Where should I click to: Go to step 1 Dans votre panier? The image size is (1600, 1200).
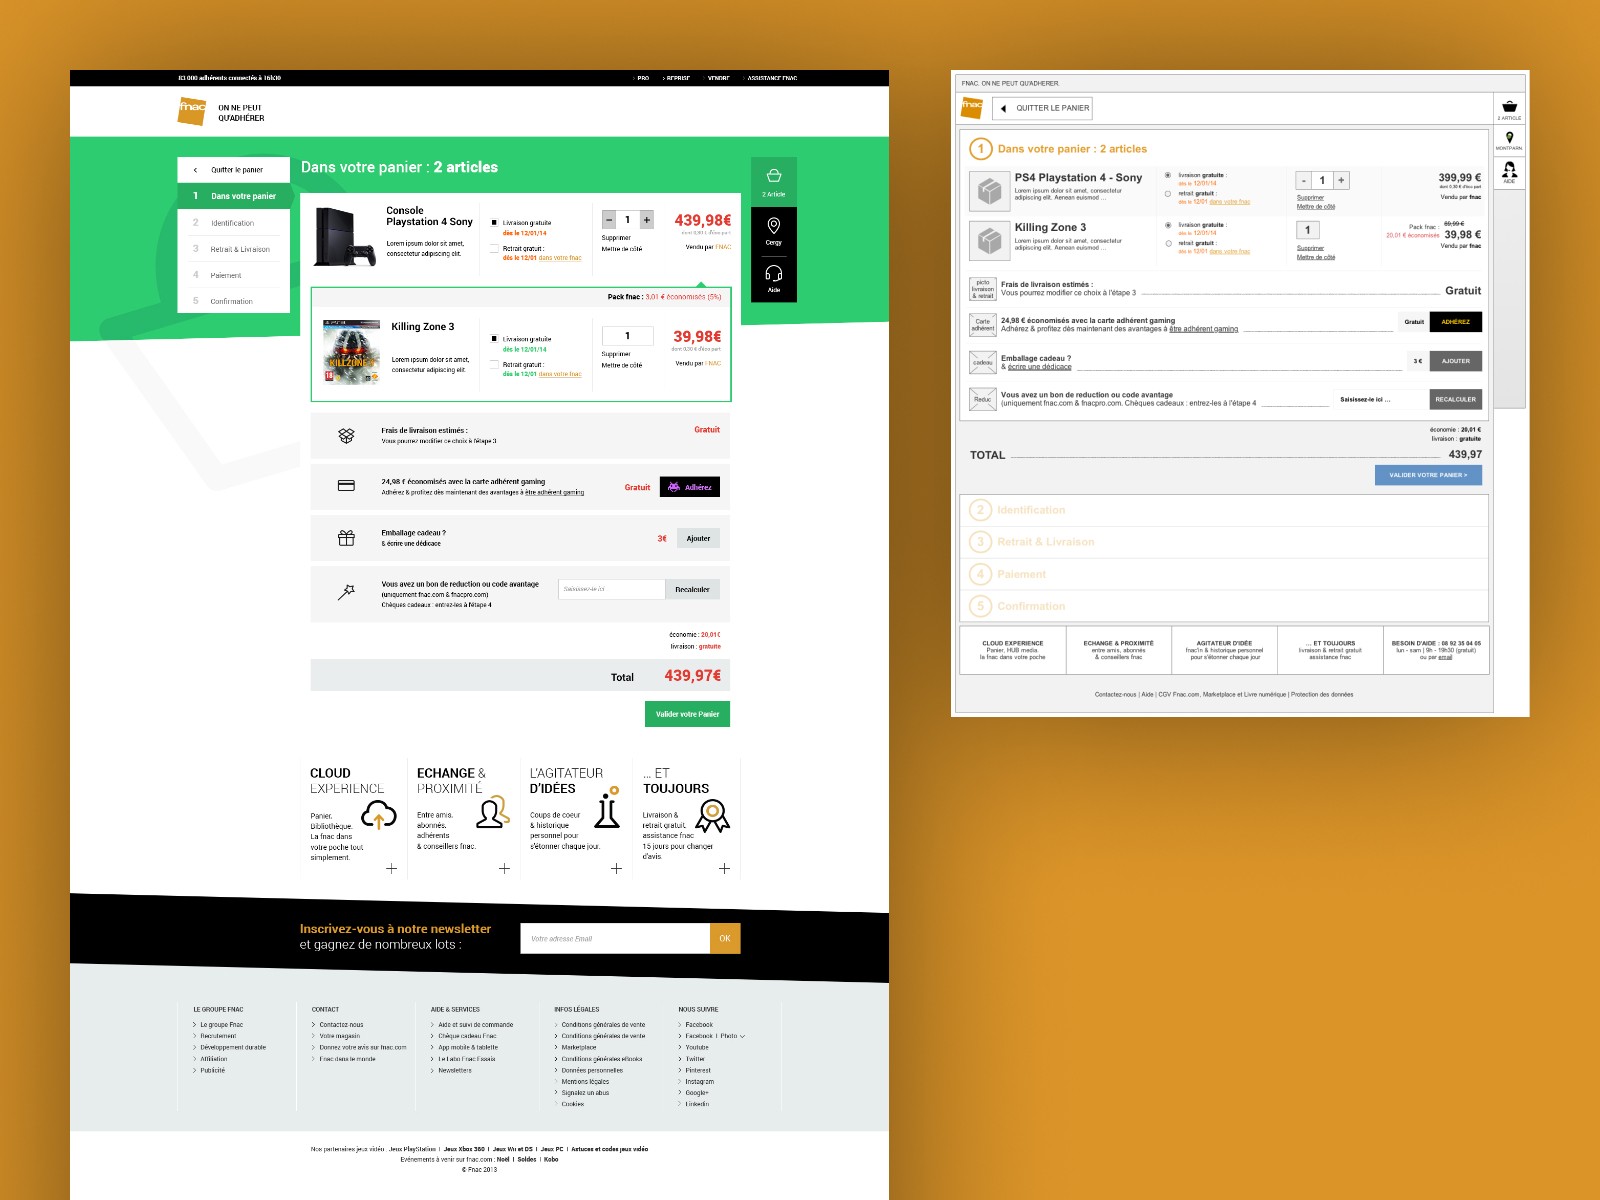tap(234, 196)
